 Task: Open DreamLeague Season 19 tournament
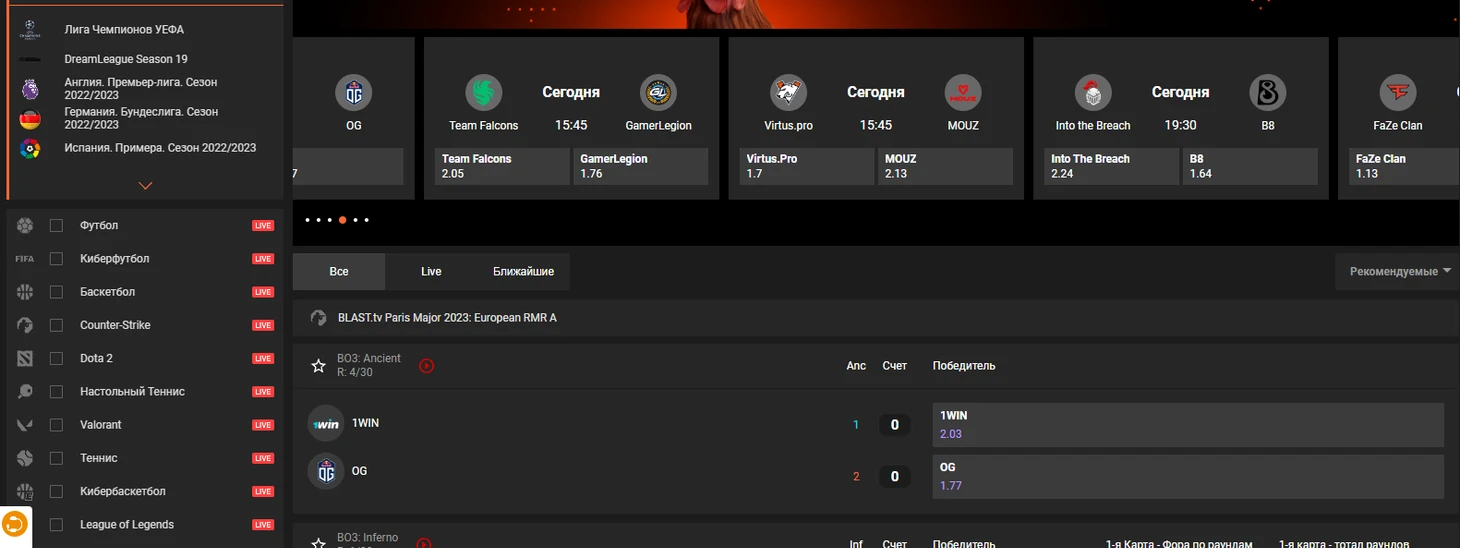pos(126,59)
